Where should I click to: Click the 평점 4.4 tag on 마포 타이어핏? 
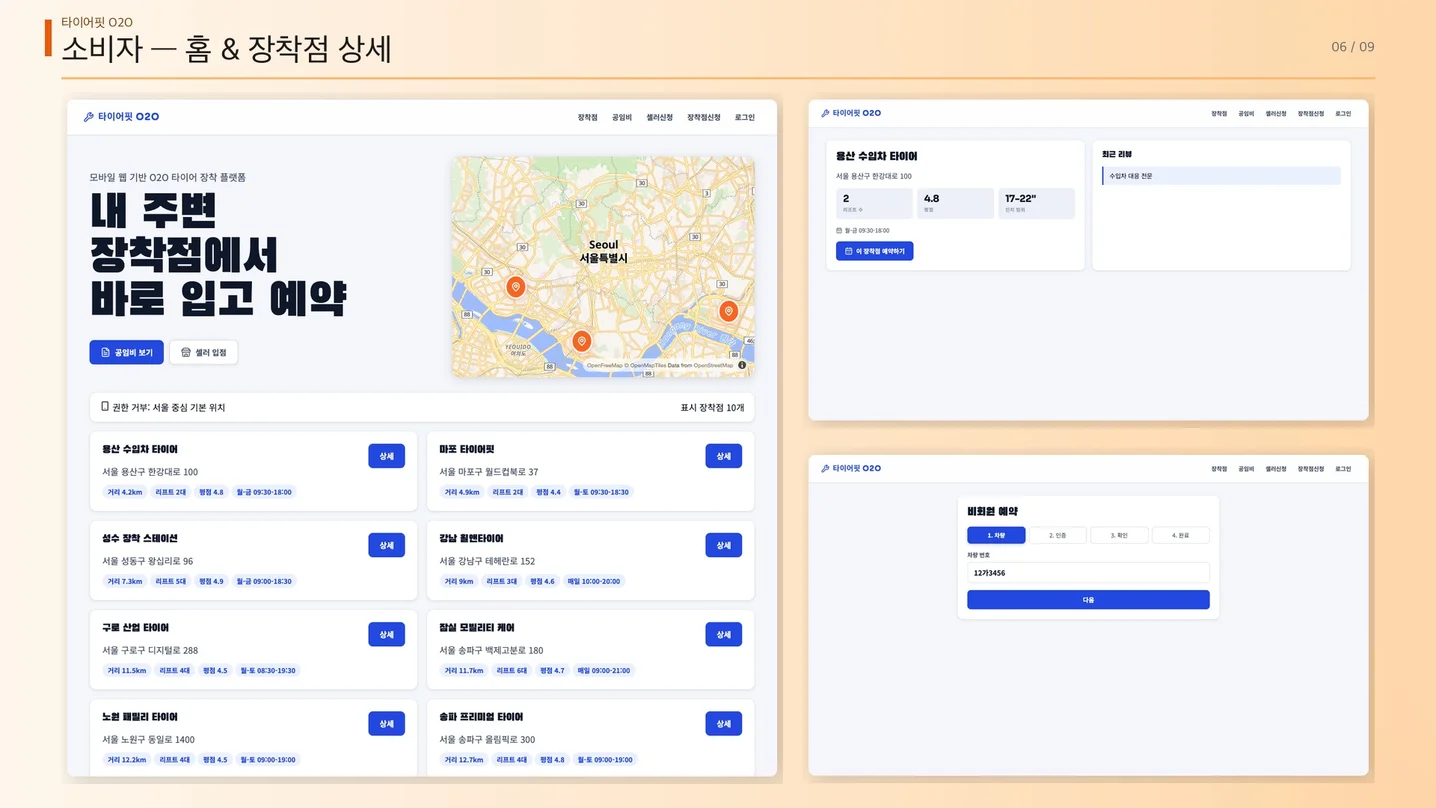(548, 492)
